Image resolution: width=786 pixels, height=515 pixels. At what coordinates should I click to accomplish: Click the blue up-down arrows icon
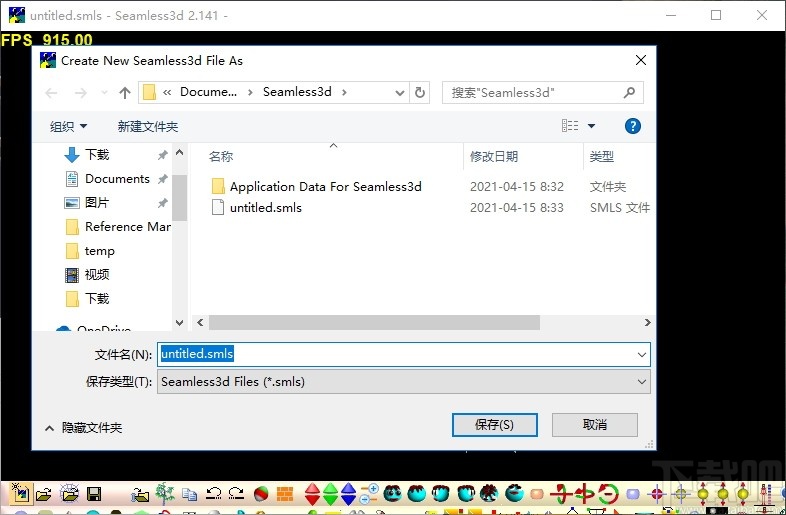348,494
